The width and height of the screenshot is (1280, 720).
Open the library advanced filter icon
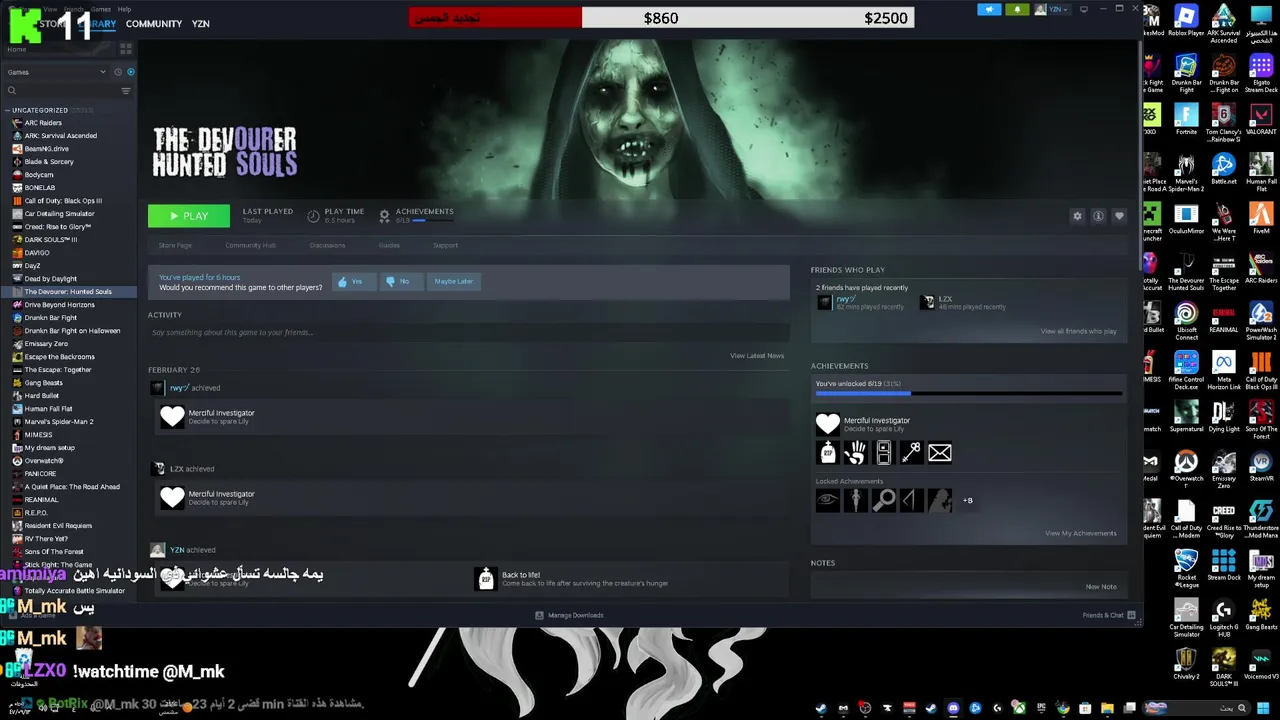126,91
